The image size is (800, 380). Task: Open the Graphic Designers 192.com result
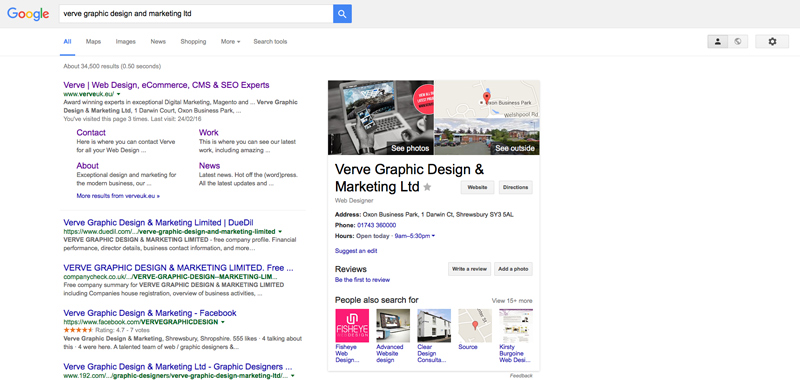click(x=178, y=367)
